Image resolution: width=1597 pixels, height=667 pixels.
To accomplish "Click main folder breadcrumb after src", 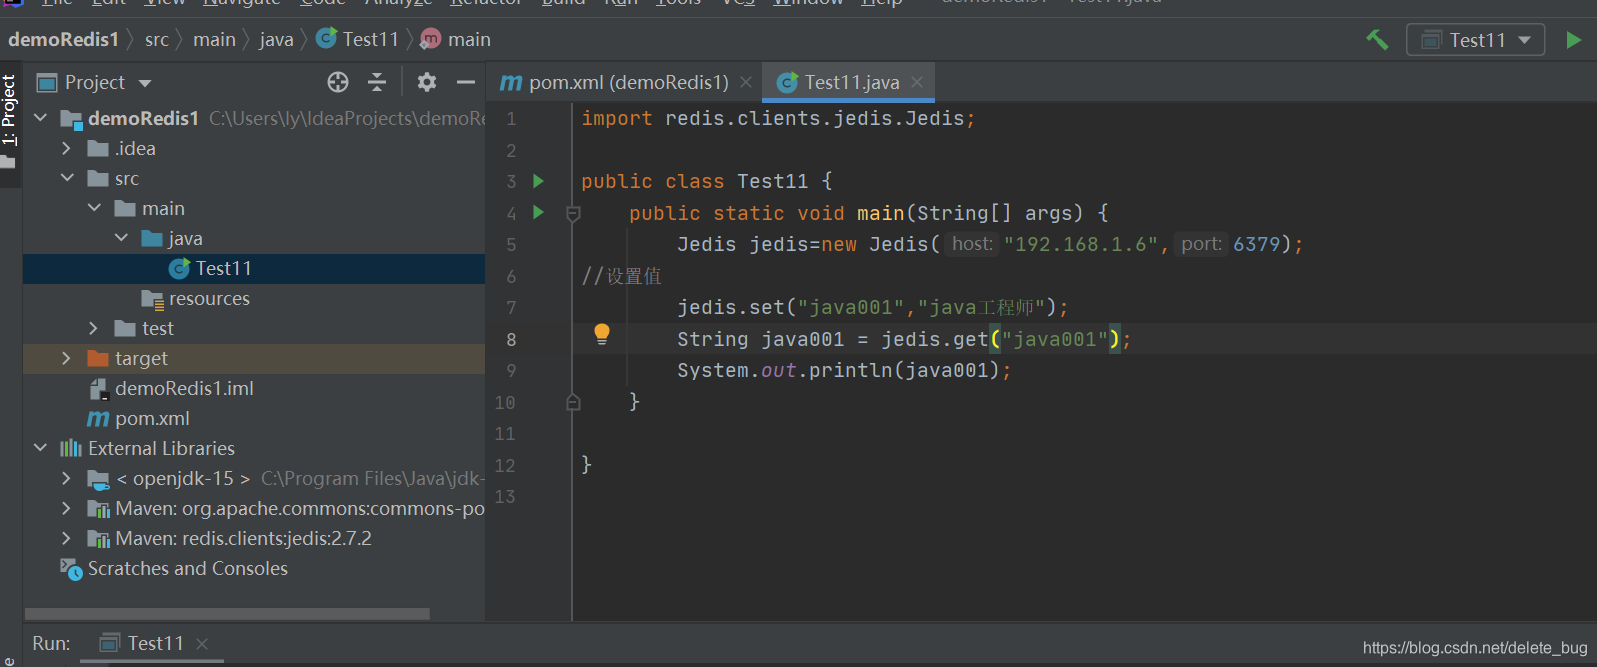I will click(214, 39).
